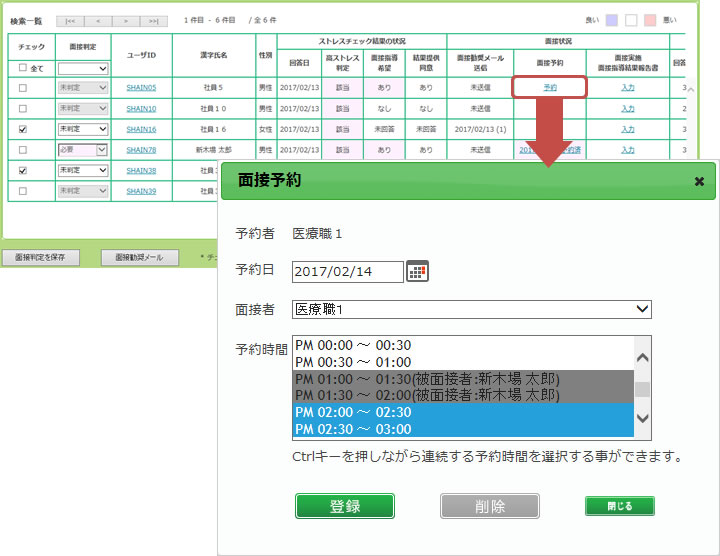Open the calendar picker next to 予約日
The height and width of the screenshot is (556, 720).
(417, 271)
